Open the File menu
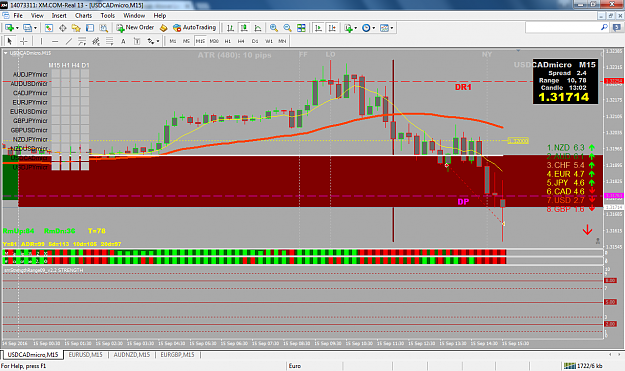This screenshot has width=625, height=371. pos(18,16)
